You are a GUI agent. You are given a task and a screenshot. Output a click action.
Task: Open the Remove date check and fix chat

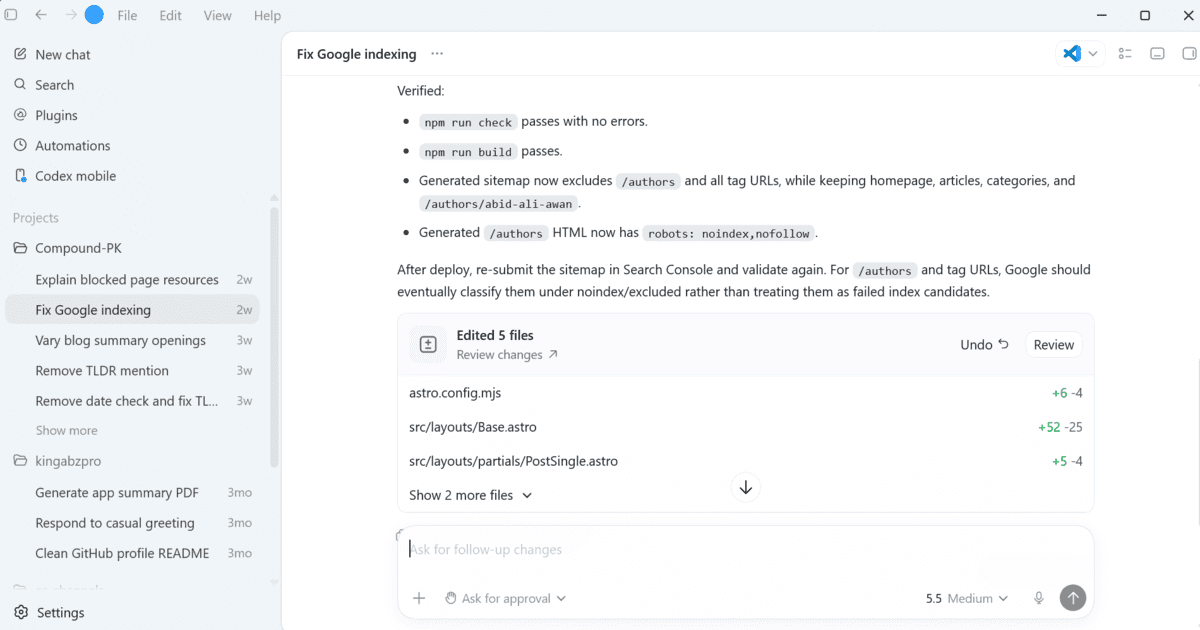133,401
